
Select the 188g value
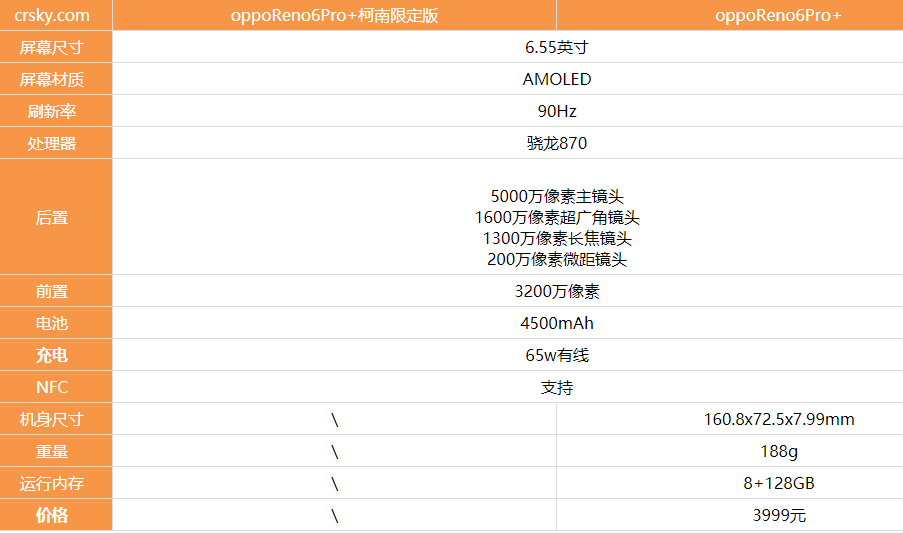779,451
